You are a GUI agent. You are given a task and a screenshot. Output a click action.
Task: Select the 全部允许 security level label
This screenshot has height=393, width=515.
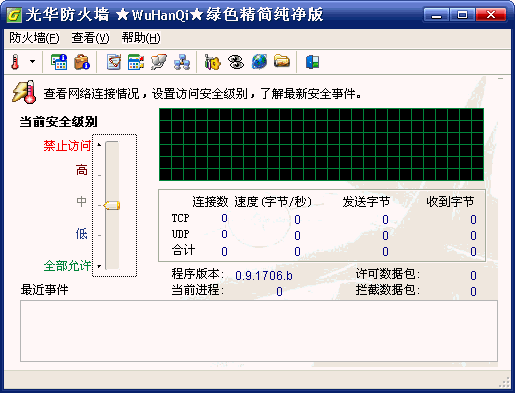coord(67,266)
